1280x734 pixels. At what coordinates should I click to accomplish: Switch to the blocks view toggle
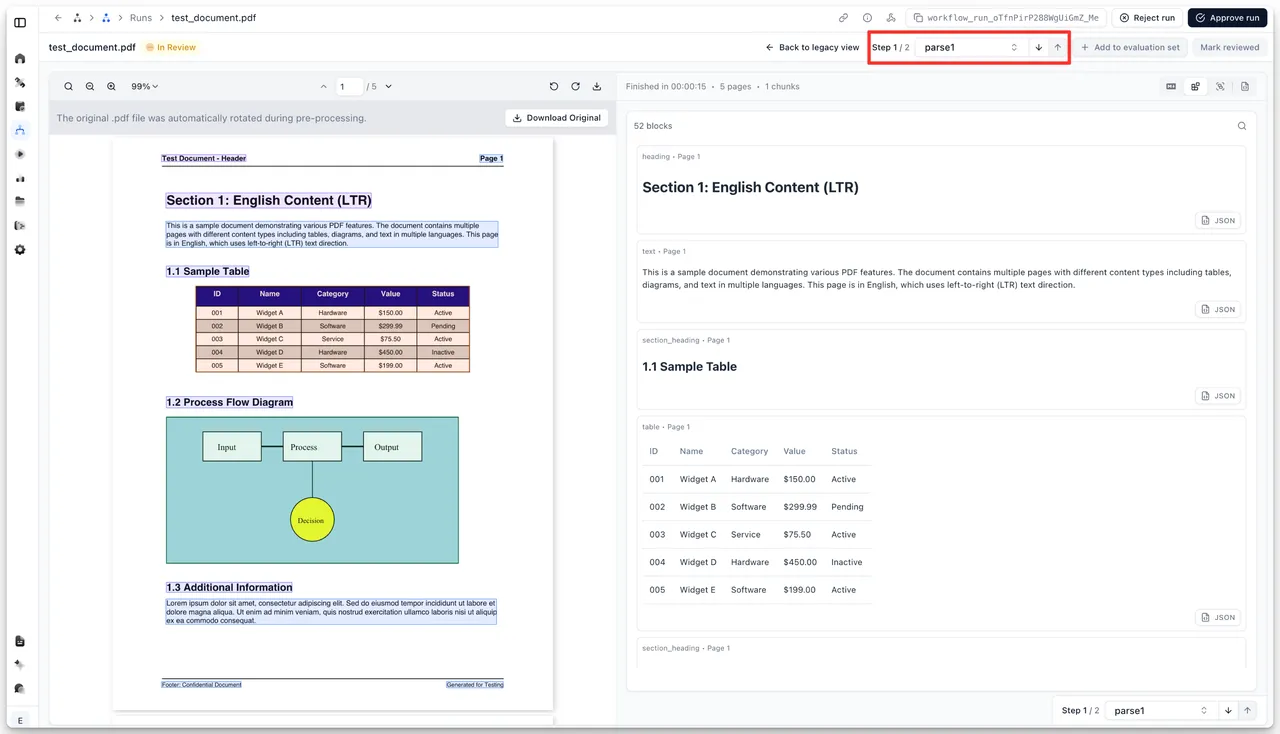click(x=1195, y=87)
